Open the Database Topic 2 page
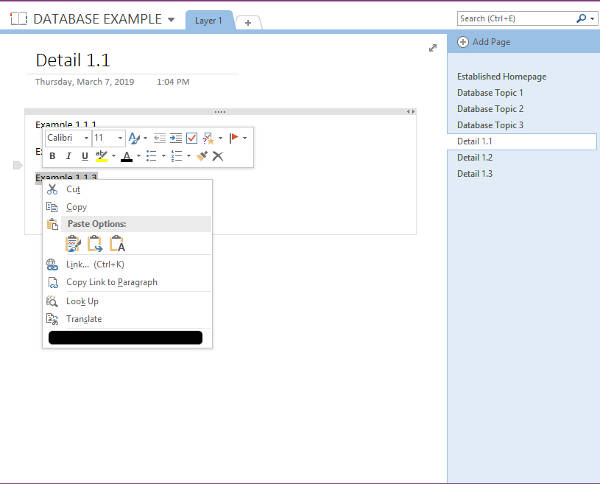Viewport: 600px width, 484px height. (x=490, y=109)
